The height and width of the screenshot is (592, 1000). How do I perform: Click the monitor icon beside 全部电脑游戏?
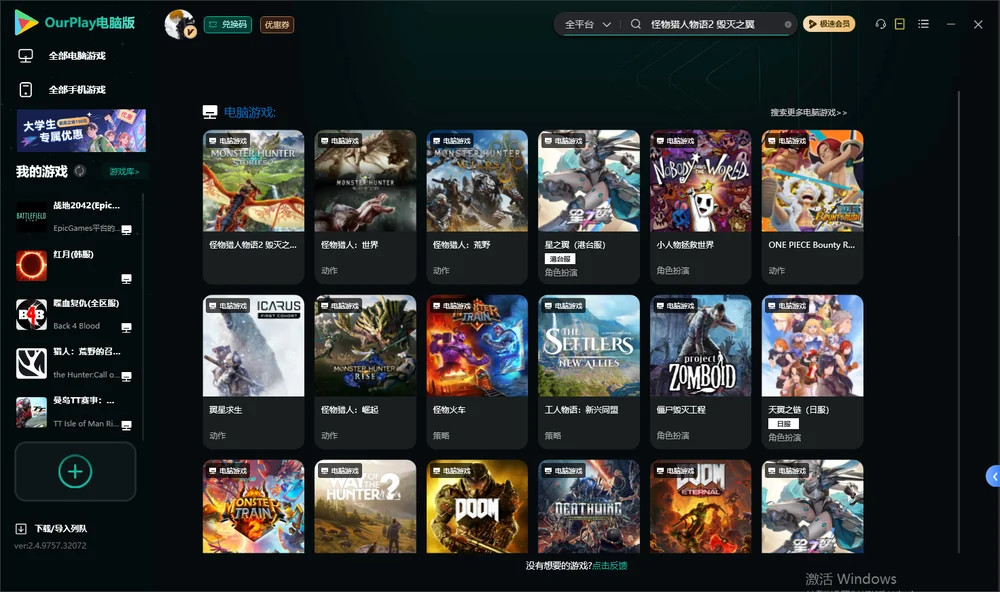tap(26, 56)
